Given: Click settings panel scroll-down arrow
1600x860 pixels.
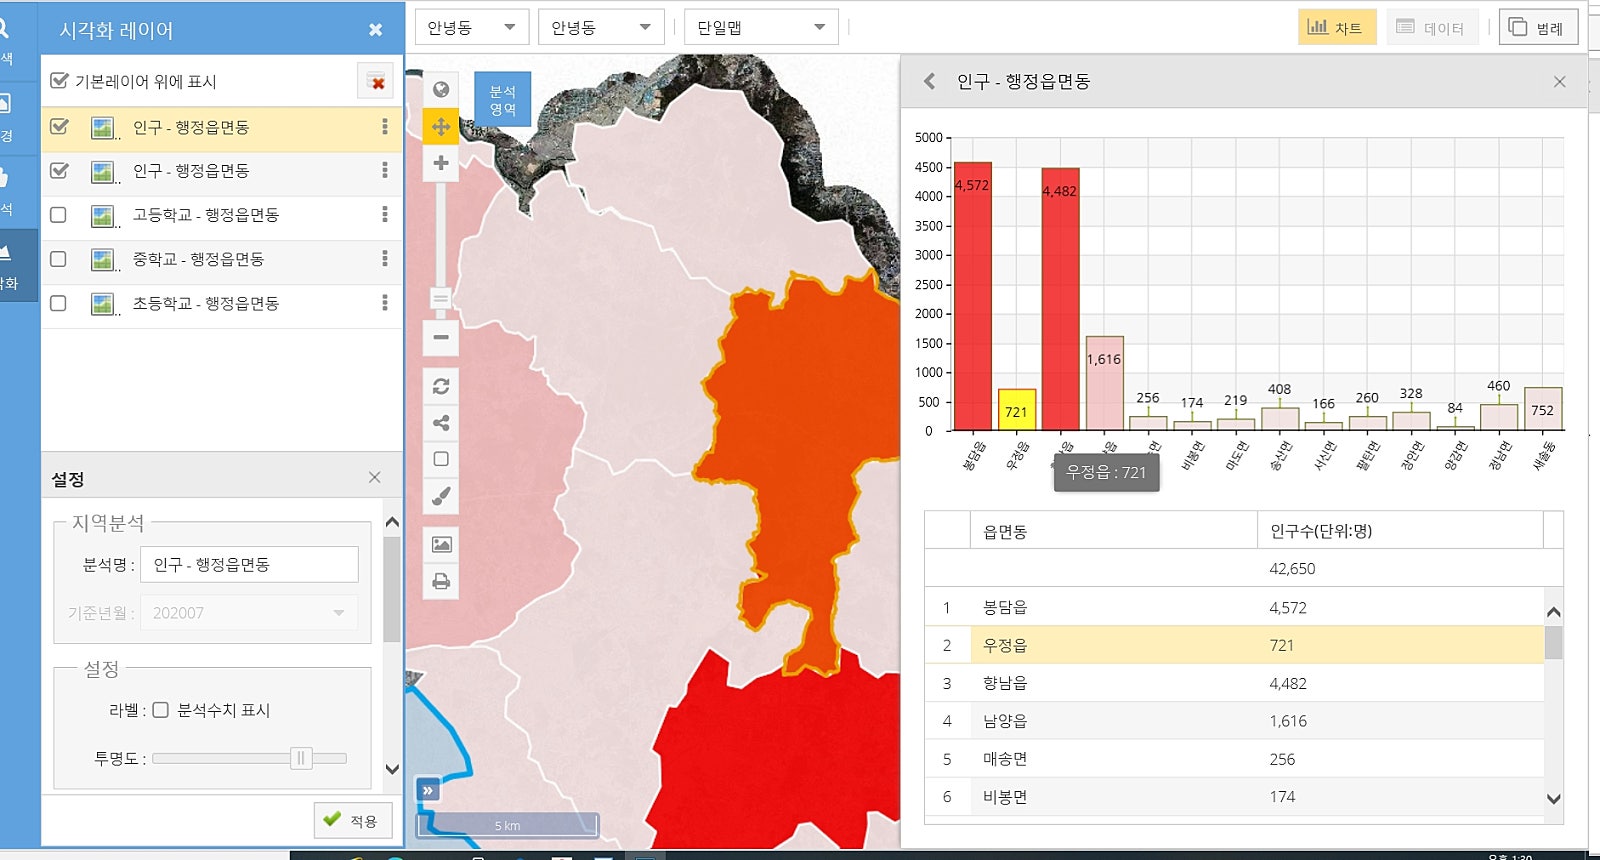Looking at the screenshot, I should (x=392, y=769).
